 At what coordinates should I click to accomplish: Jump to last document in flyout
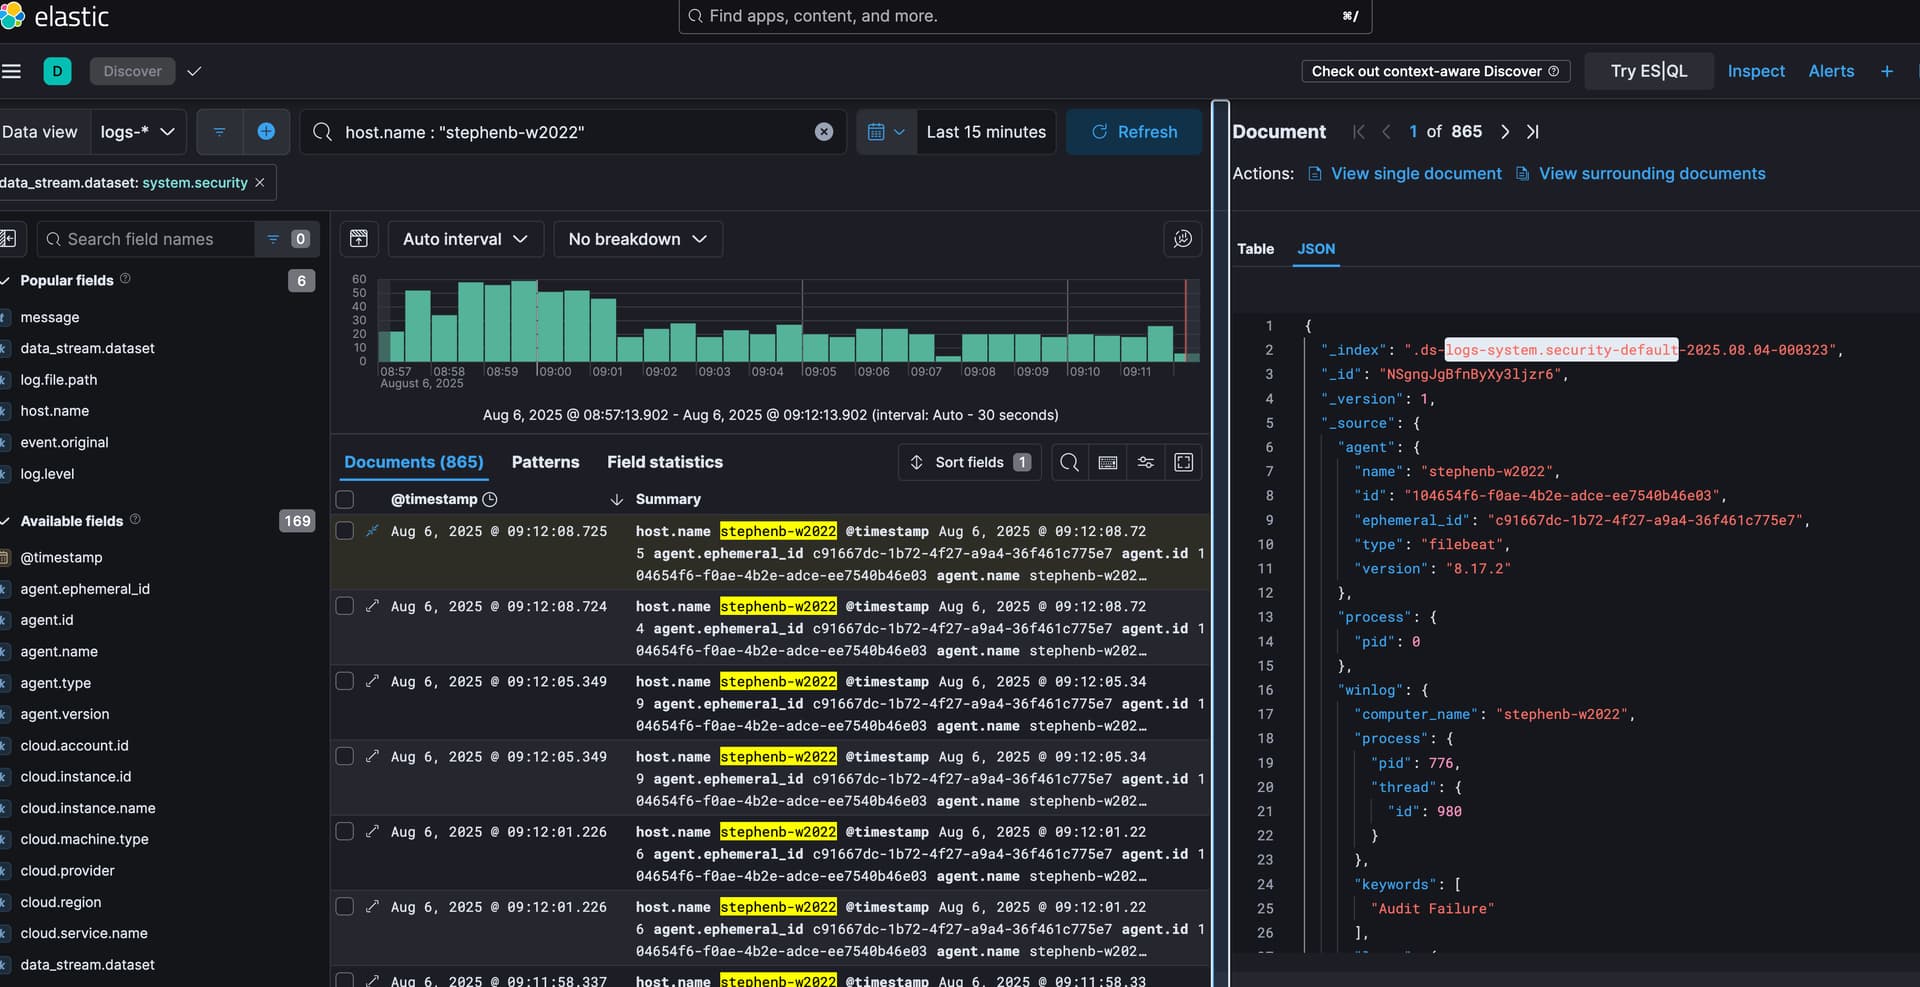click(x=1532, y=132)
